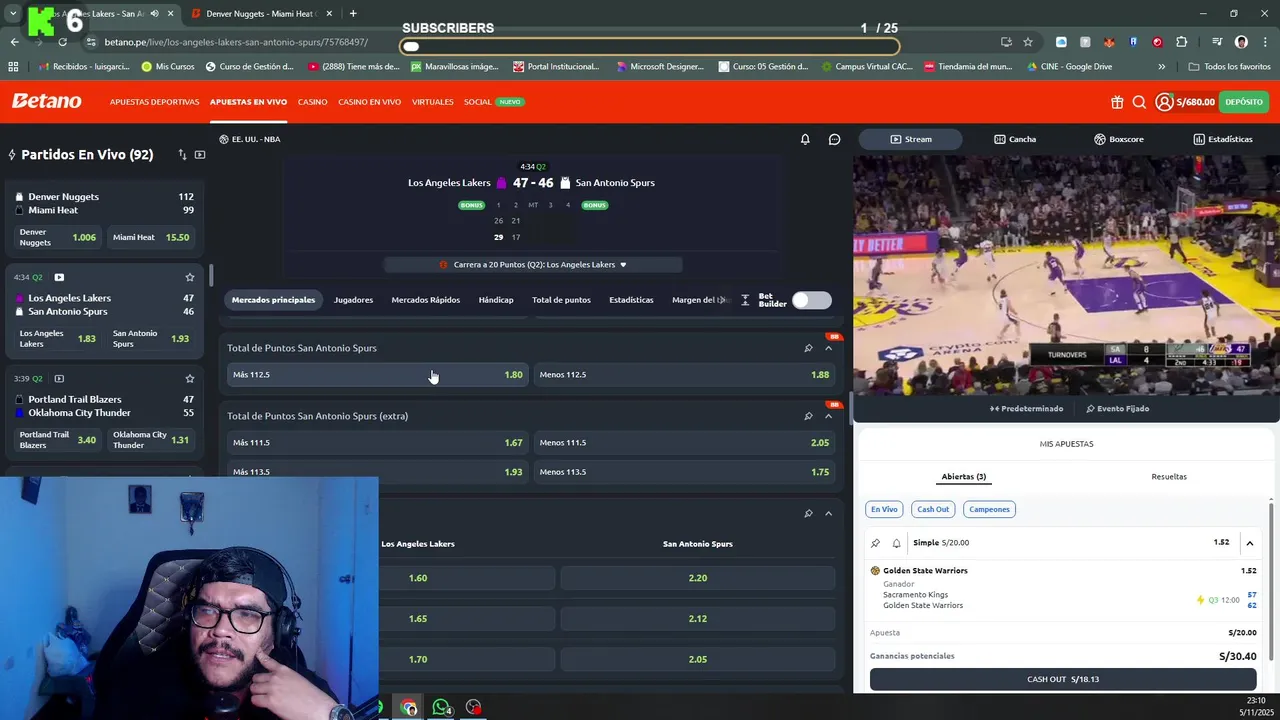This screenshot has width=1280, height=720.
Task: Click the green DEPÓSITO button
Action: point(1244,102)
